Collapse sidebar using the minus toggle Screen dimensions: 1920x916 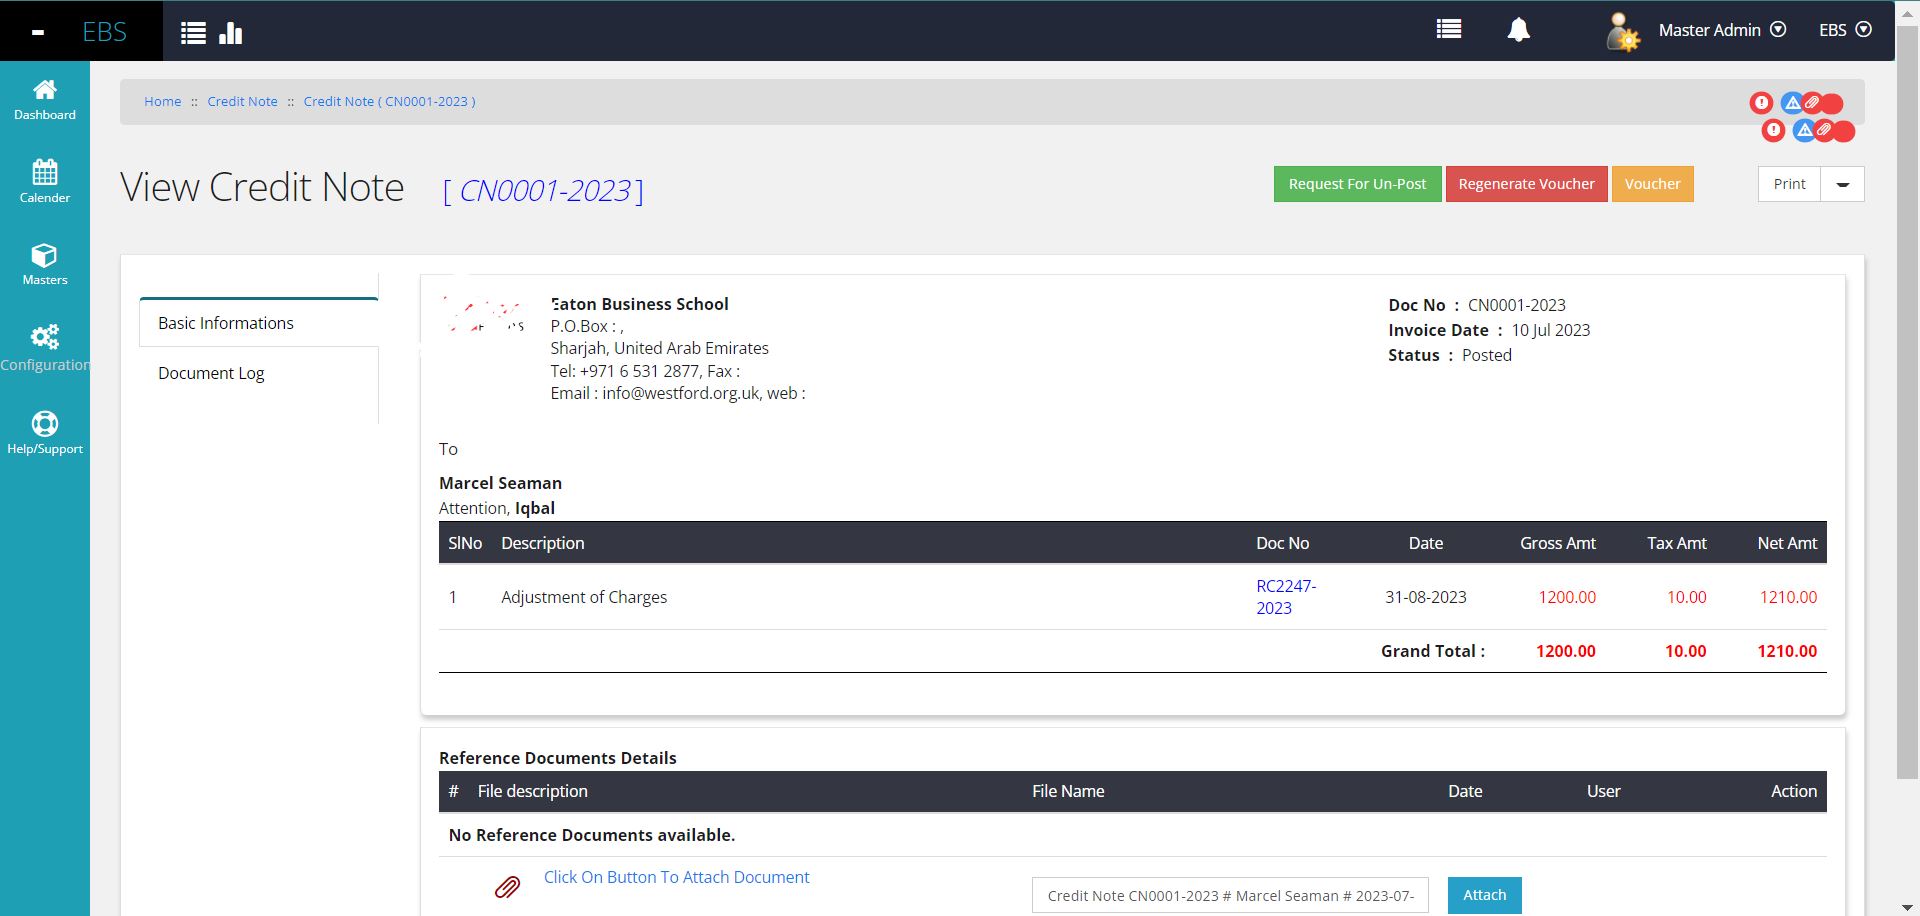38,32
